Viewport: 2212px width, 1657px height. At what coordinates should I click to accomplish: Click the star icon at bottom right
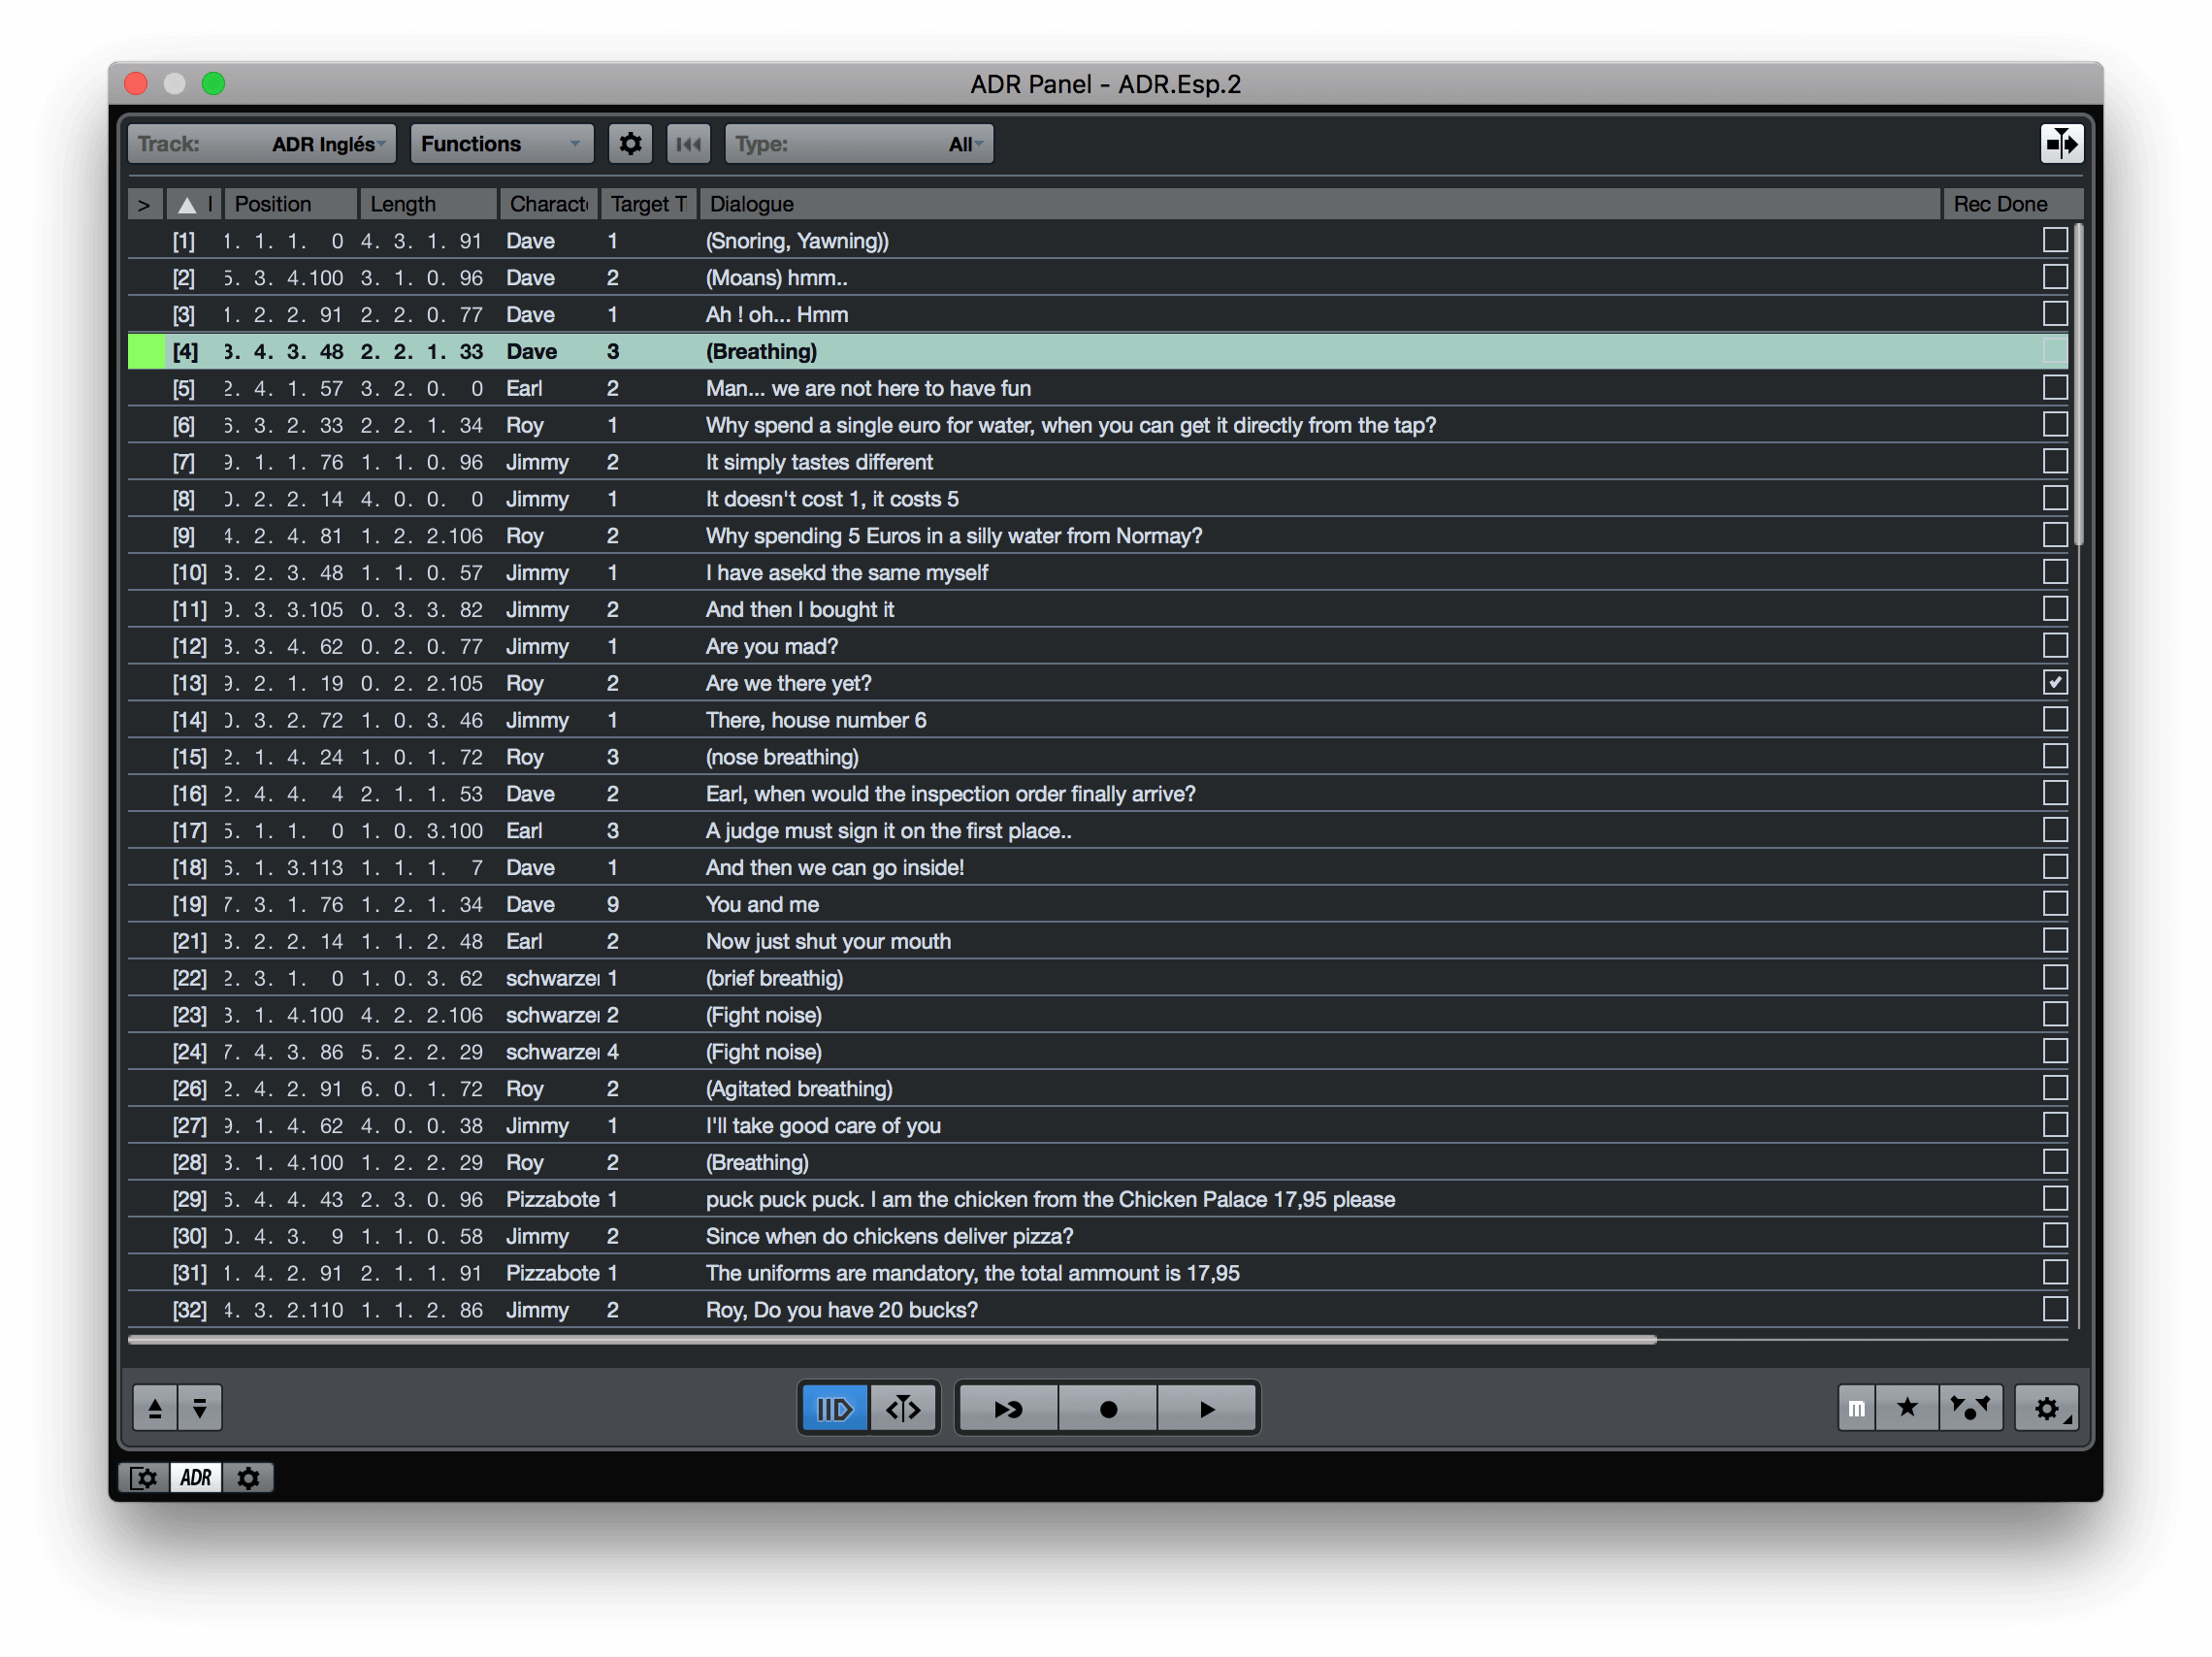(1907, 1408)
